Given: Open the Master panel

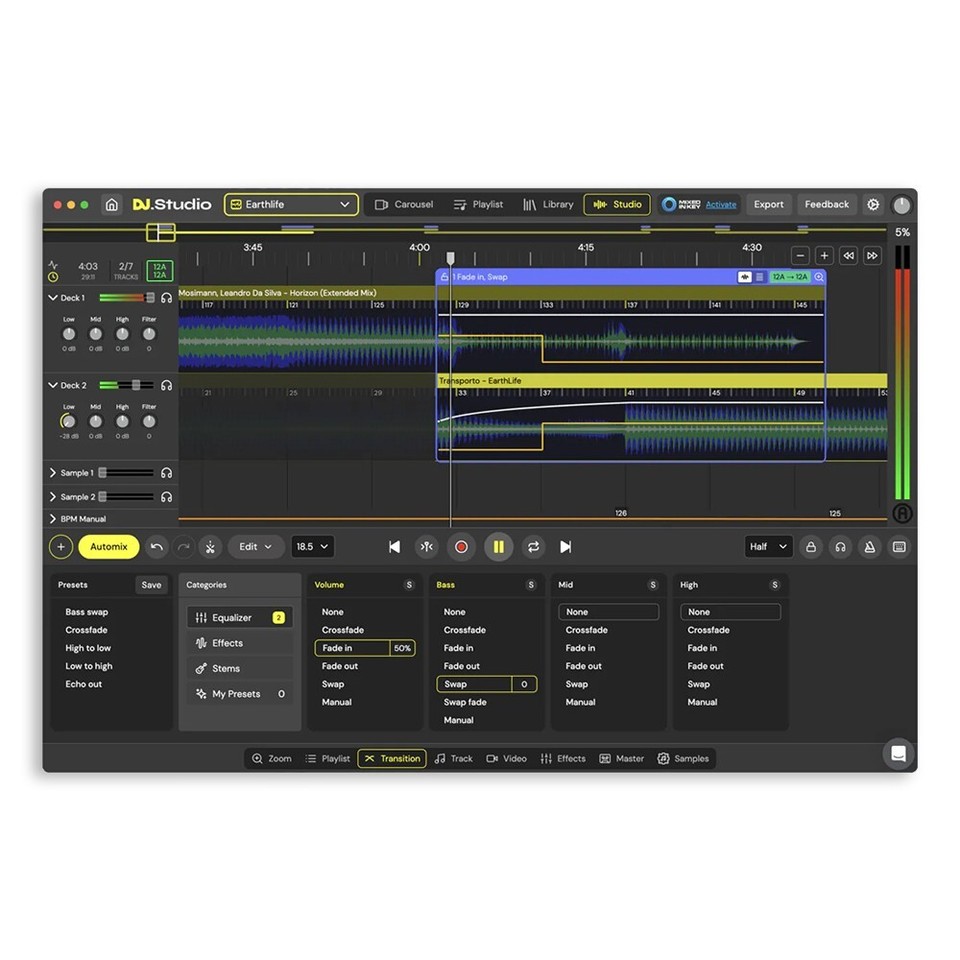Looking at the screenshot, I should (621, 758).
